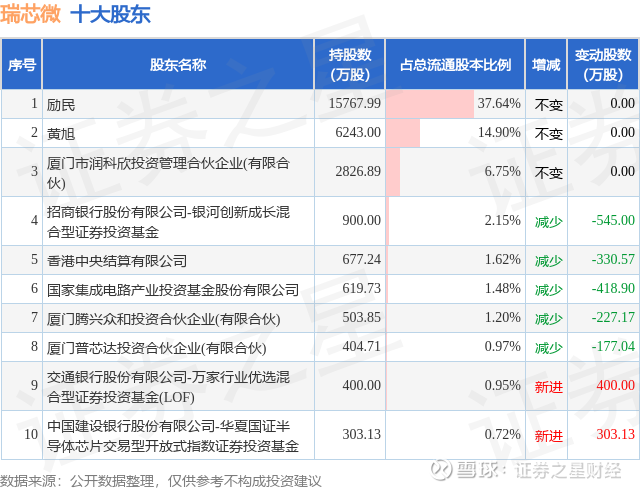Select the 序号 column header
The image size is (640, 490).
[22, 65]
